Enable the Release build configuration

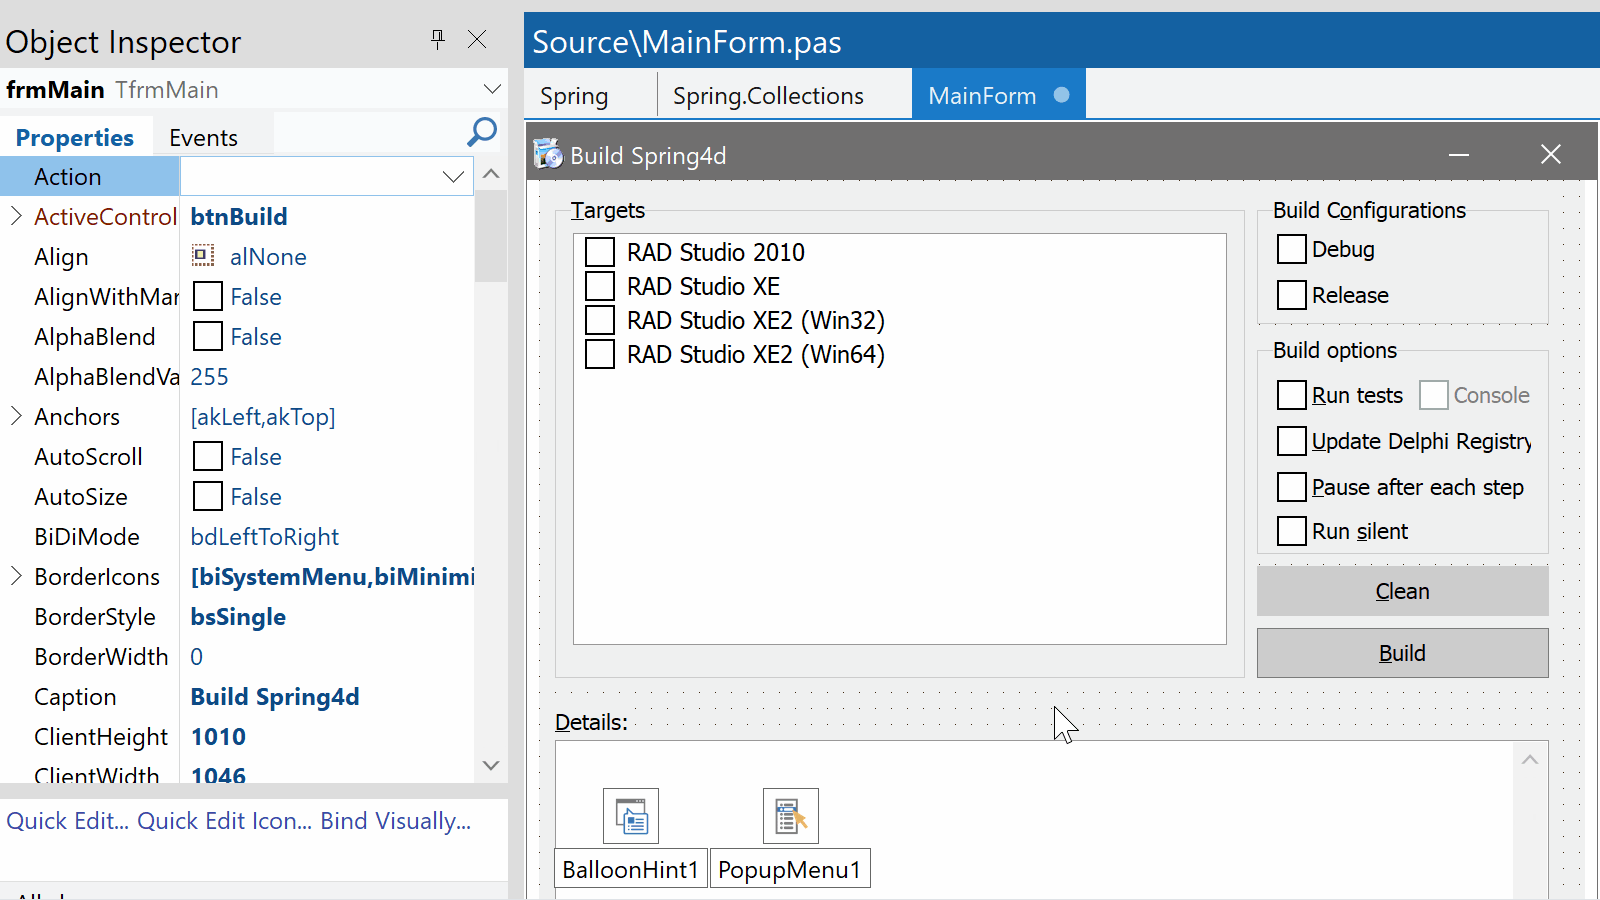coord(1292,295)
